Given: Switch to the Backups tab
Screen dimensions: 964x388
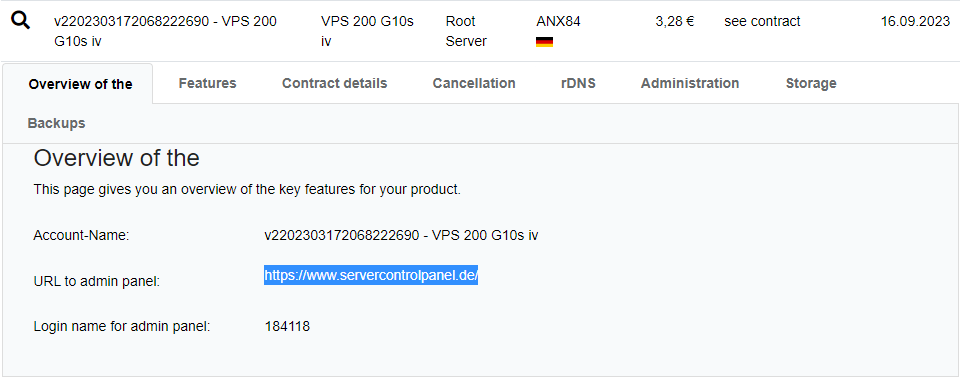Looking at the screenshot, I should pyautogui.click(x=57, y=123).
